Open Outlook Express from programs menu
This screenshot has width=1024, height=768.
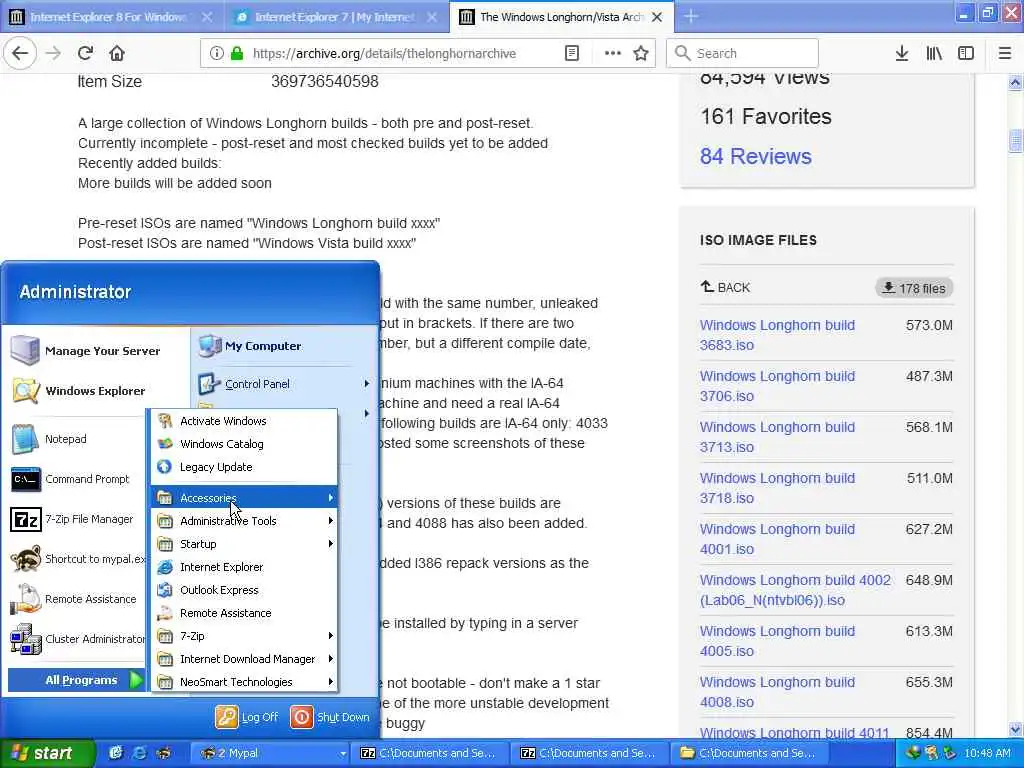245,590
